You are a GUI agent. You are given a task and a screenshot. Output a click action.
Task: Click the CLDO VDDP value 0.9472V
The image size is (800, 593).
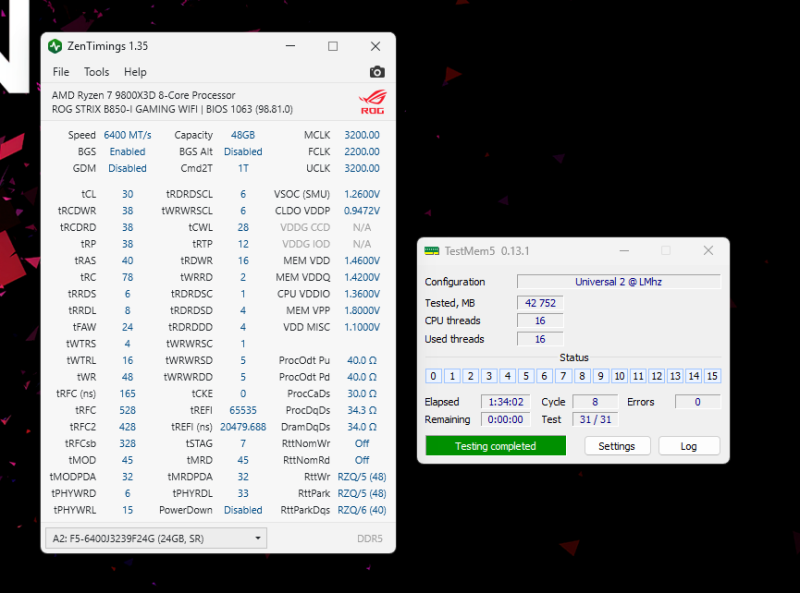click(x=362, y=211)
